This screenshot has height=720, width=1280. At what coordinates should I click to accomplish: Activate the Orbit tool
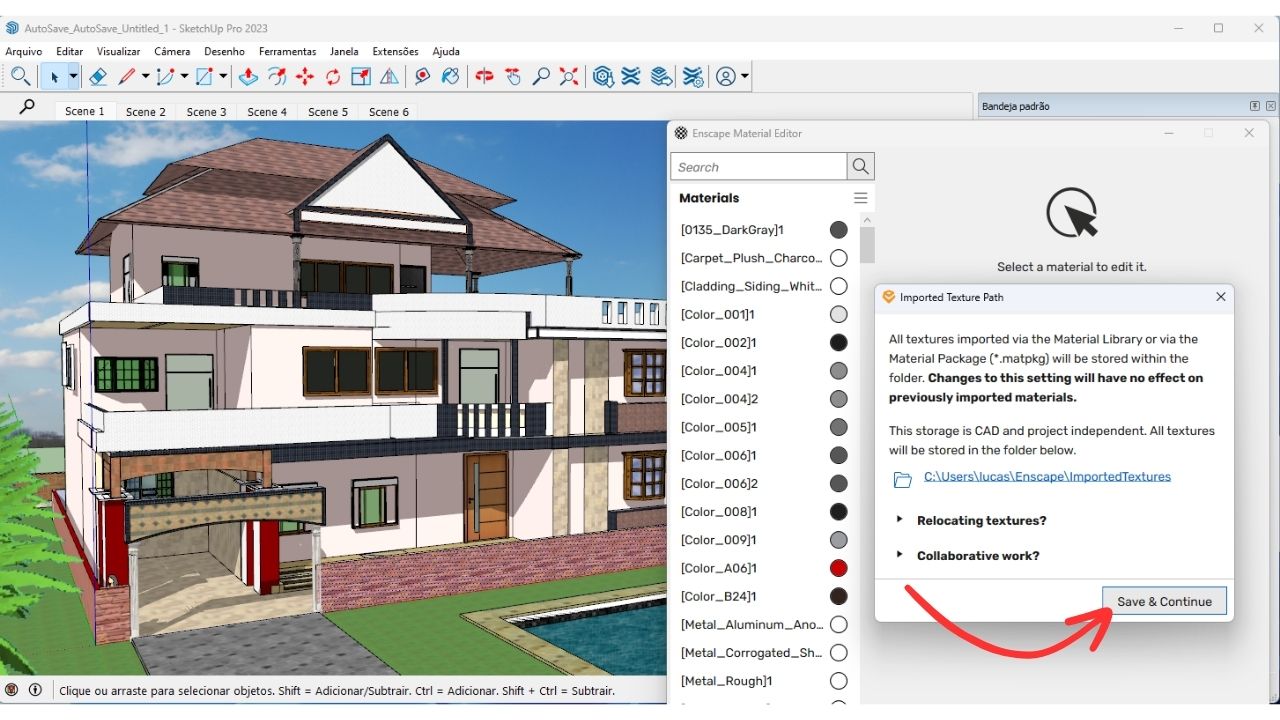click(484, 76)
